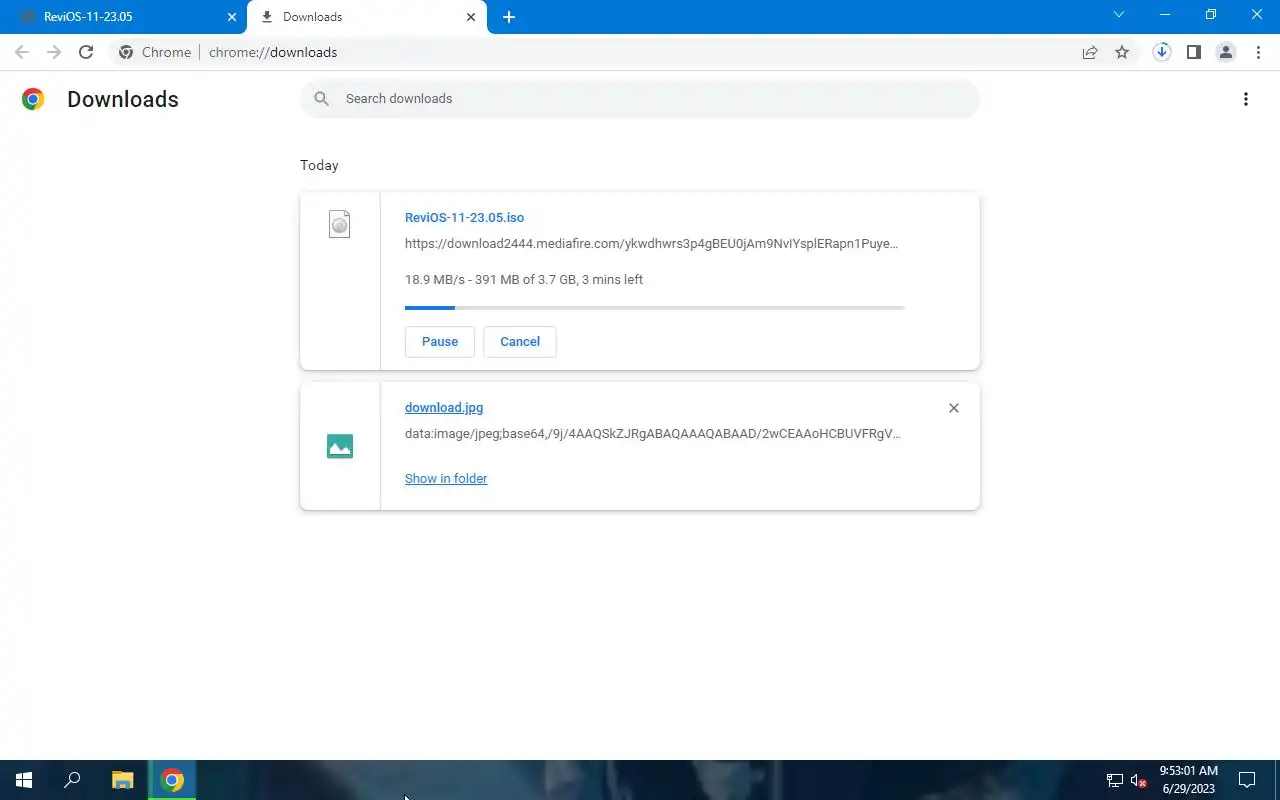Open the download.jpg file link
Viewport: 1280px width, 800px height.
(x=444, y=407)
